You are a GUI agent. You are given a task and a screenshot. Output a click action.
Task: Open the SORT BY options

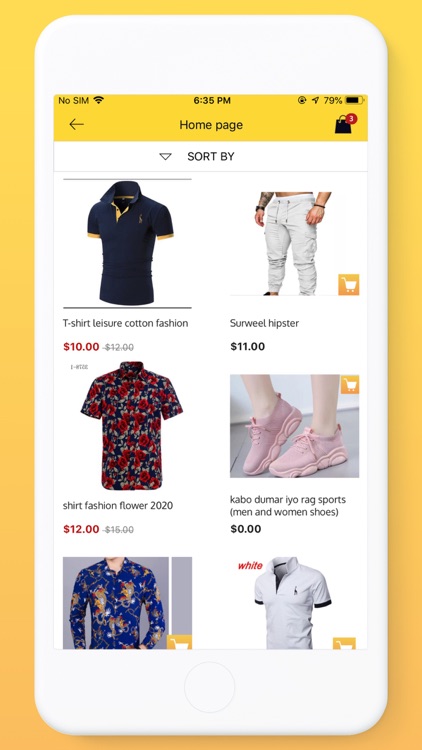coord(211,156)
